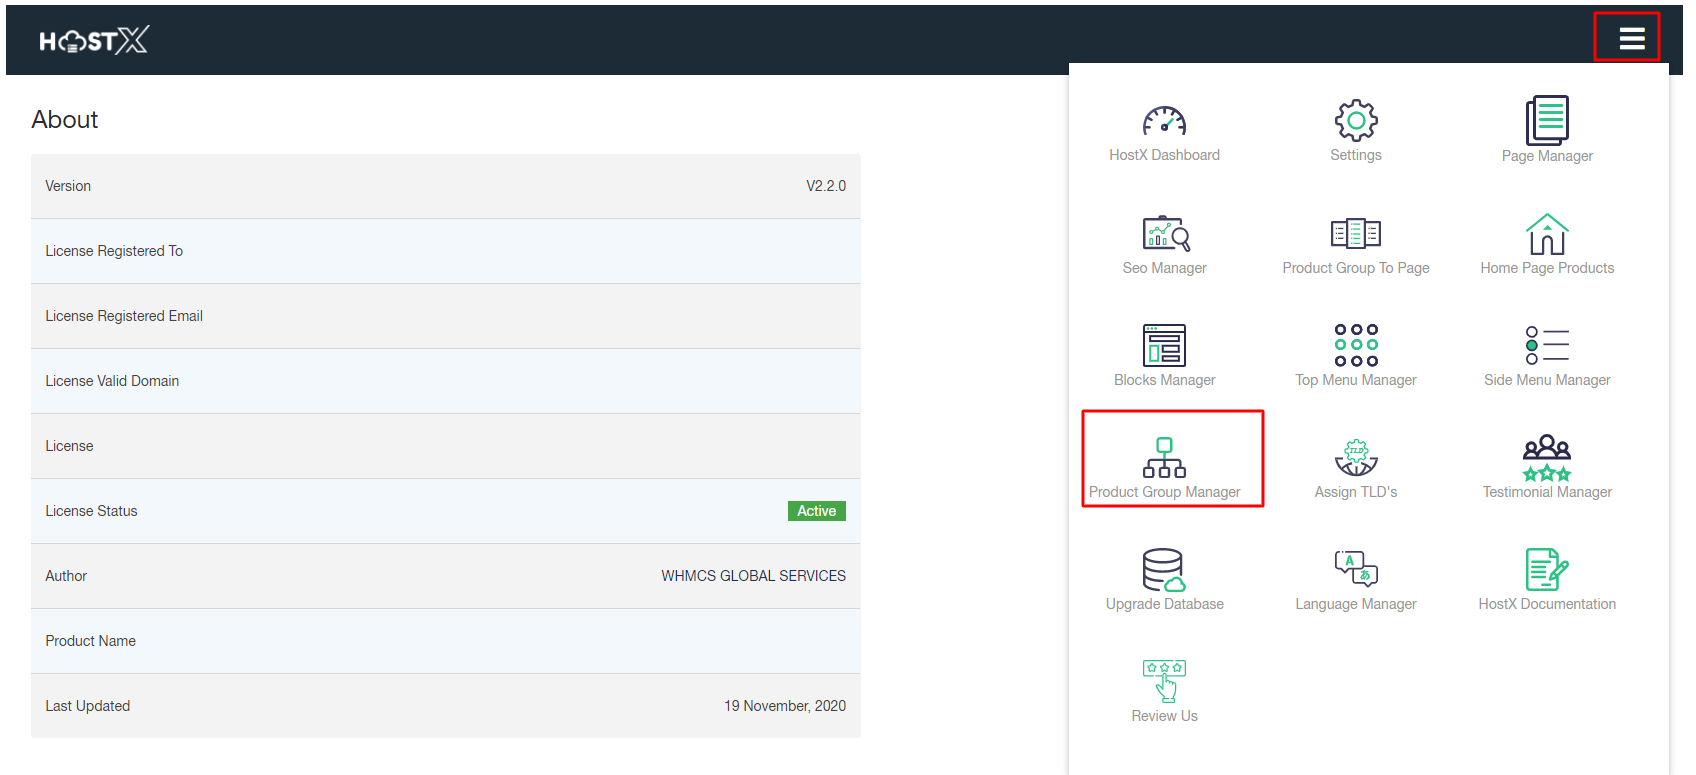Click the Version V2.2.0 row
This screenshot has width=1696, height=775.
[x=445, y=186]
